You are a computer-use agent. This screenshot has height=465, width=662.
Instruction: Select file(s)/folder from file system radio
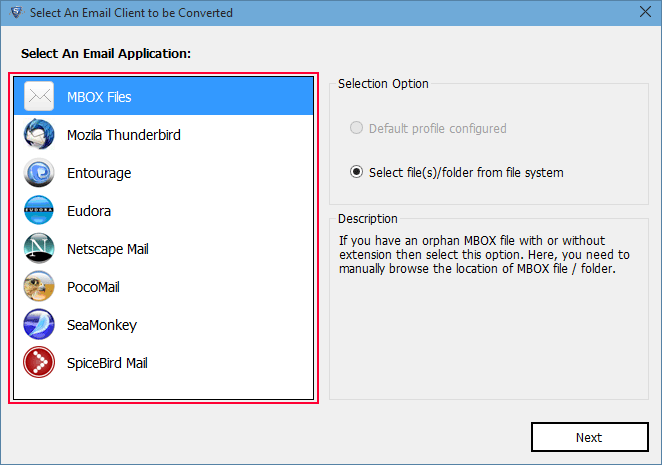click(x=356, y=172)
